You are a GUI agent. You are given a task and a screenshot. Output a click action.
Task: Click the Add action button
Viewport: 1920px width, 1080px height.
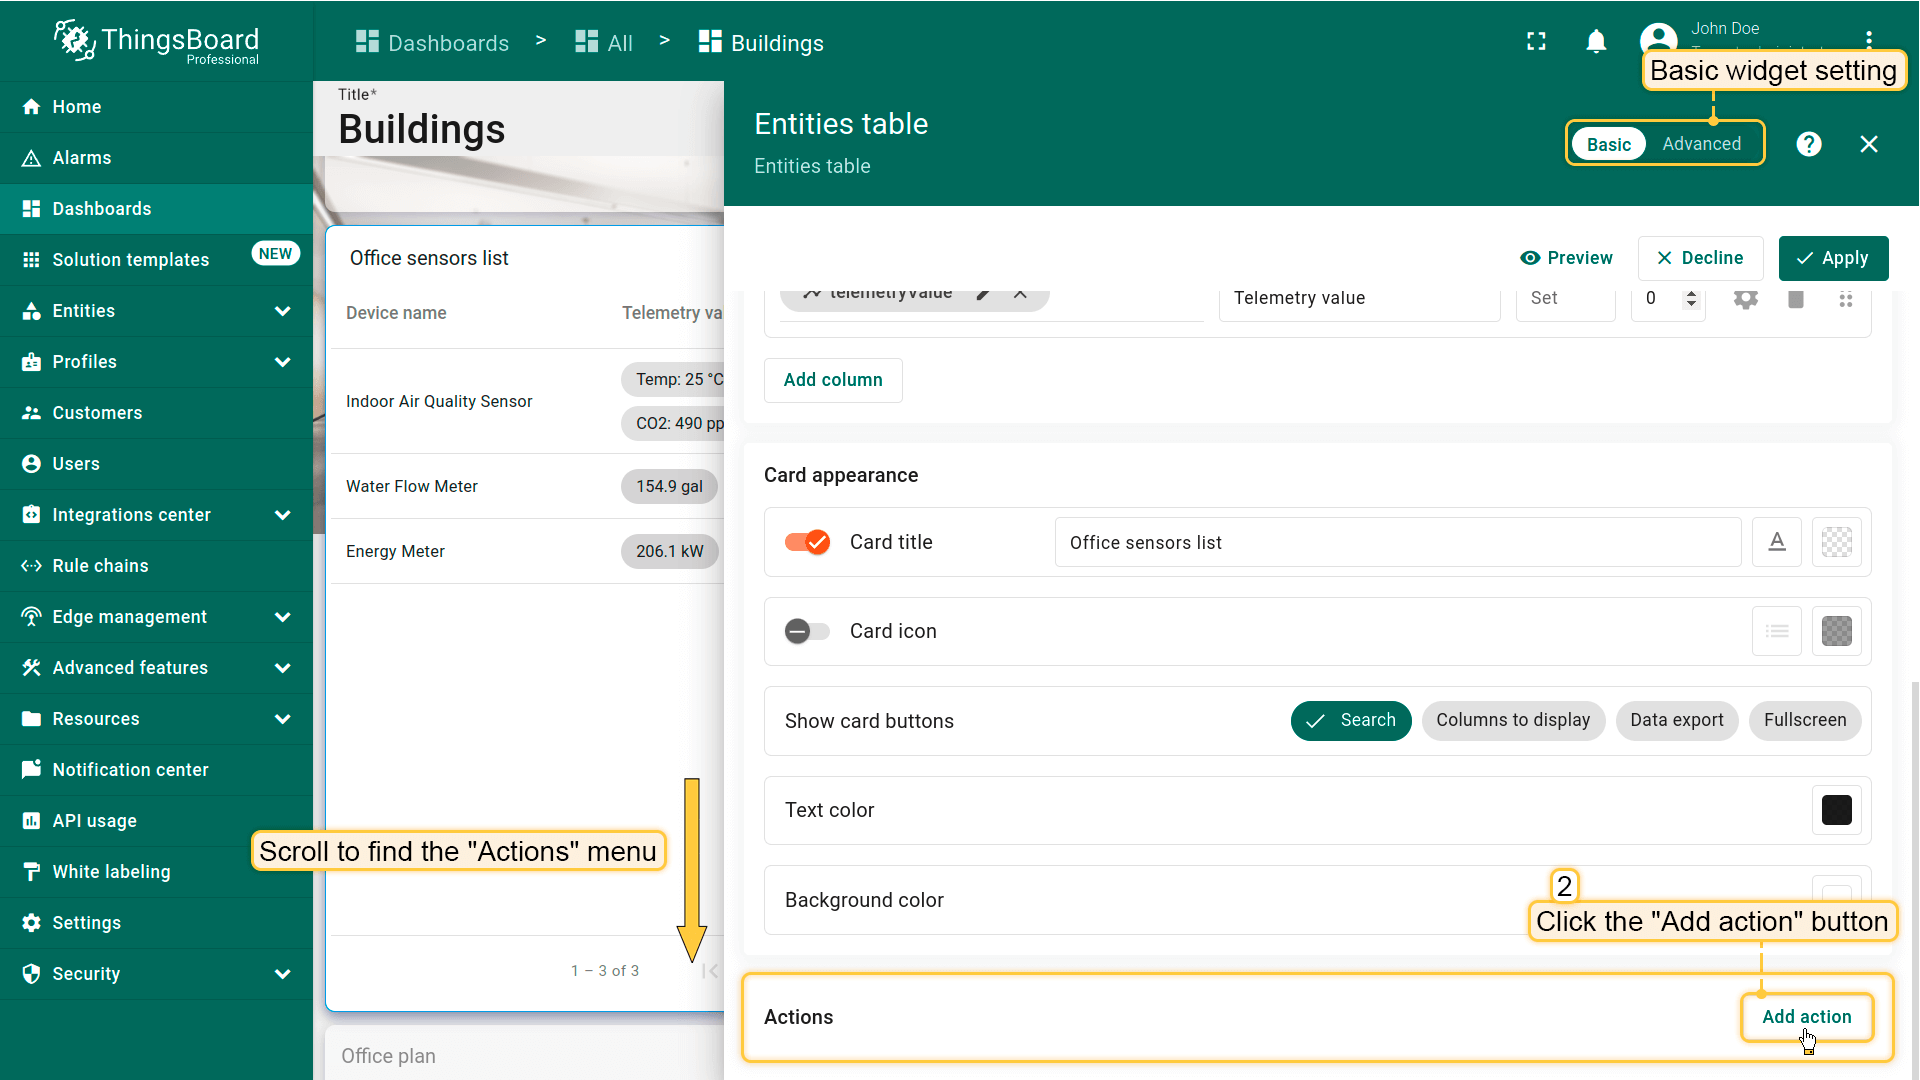[1806, 1017]
